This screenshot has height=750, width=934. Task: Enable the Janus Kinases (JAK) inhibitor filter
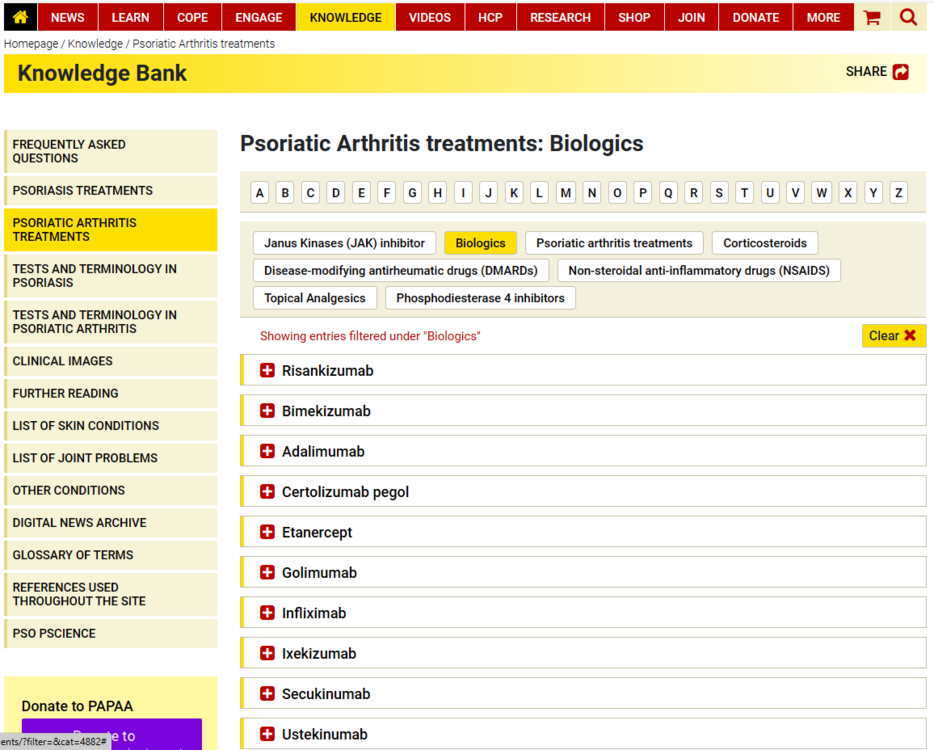click(344, 243)
